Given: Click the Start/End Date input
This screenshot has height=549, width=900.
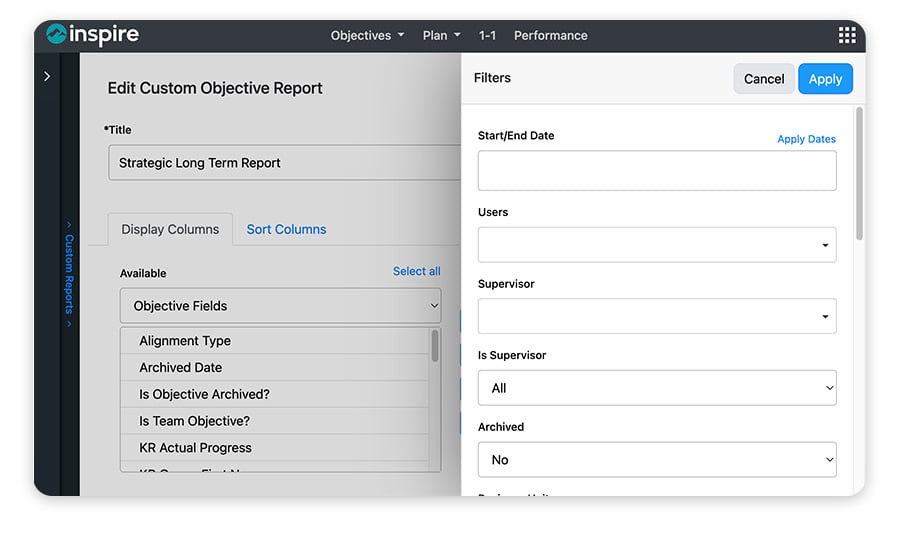Looking at the screenshot, I should click(657, 171).
